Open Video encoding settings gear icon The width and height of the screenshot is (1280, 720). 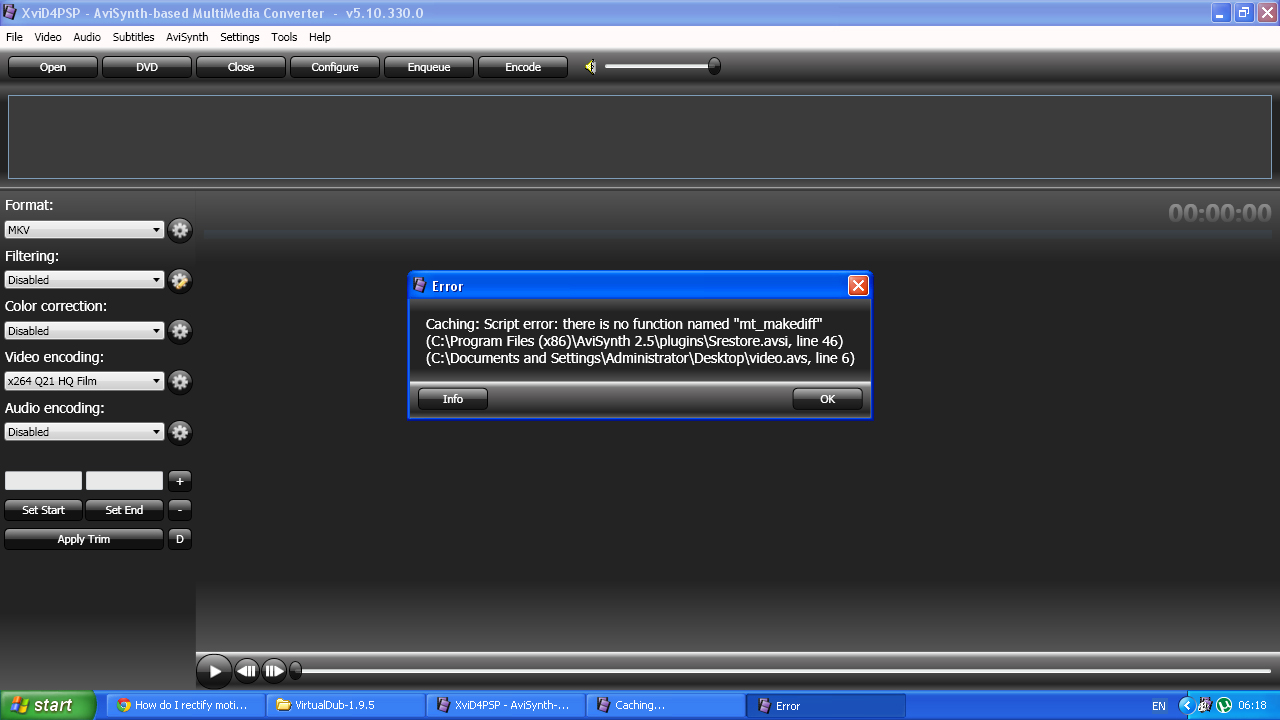[180, 381]
